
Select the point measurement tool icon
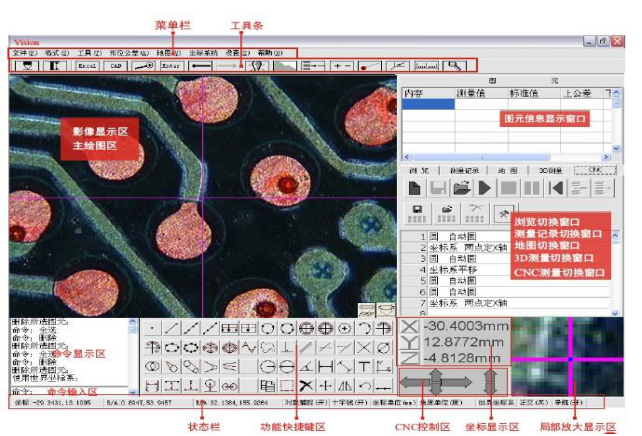pyautogui.click(x=152, y=328)
